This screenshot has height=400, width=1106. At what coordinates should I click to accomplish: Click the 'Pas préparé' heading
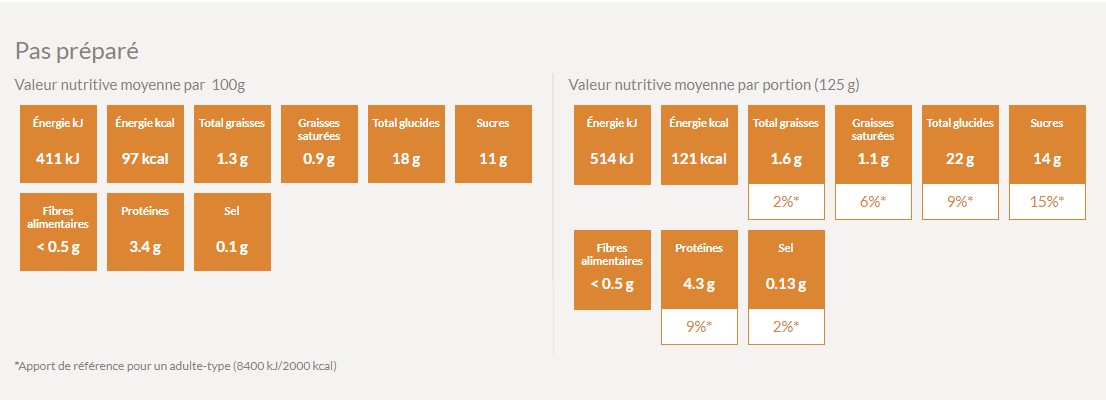click(76, 51)
